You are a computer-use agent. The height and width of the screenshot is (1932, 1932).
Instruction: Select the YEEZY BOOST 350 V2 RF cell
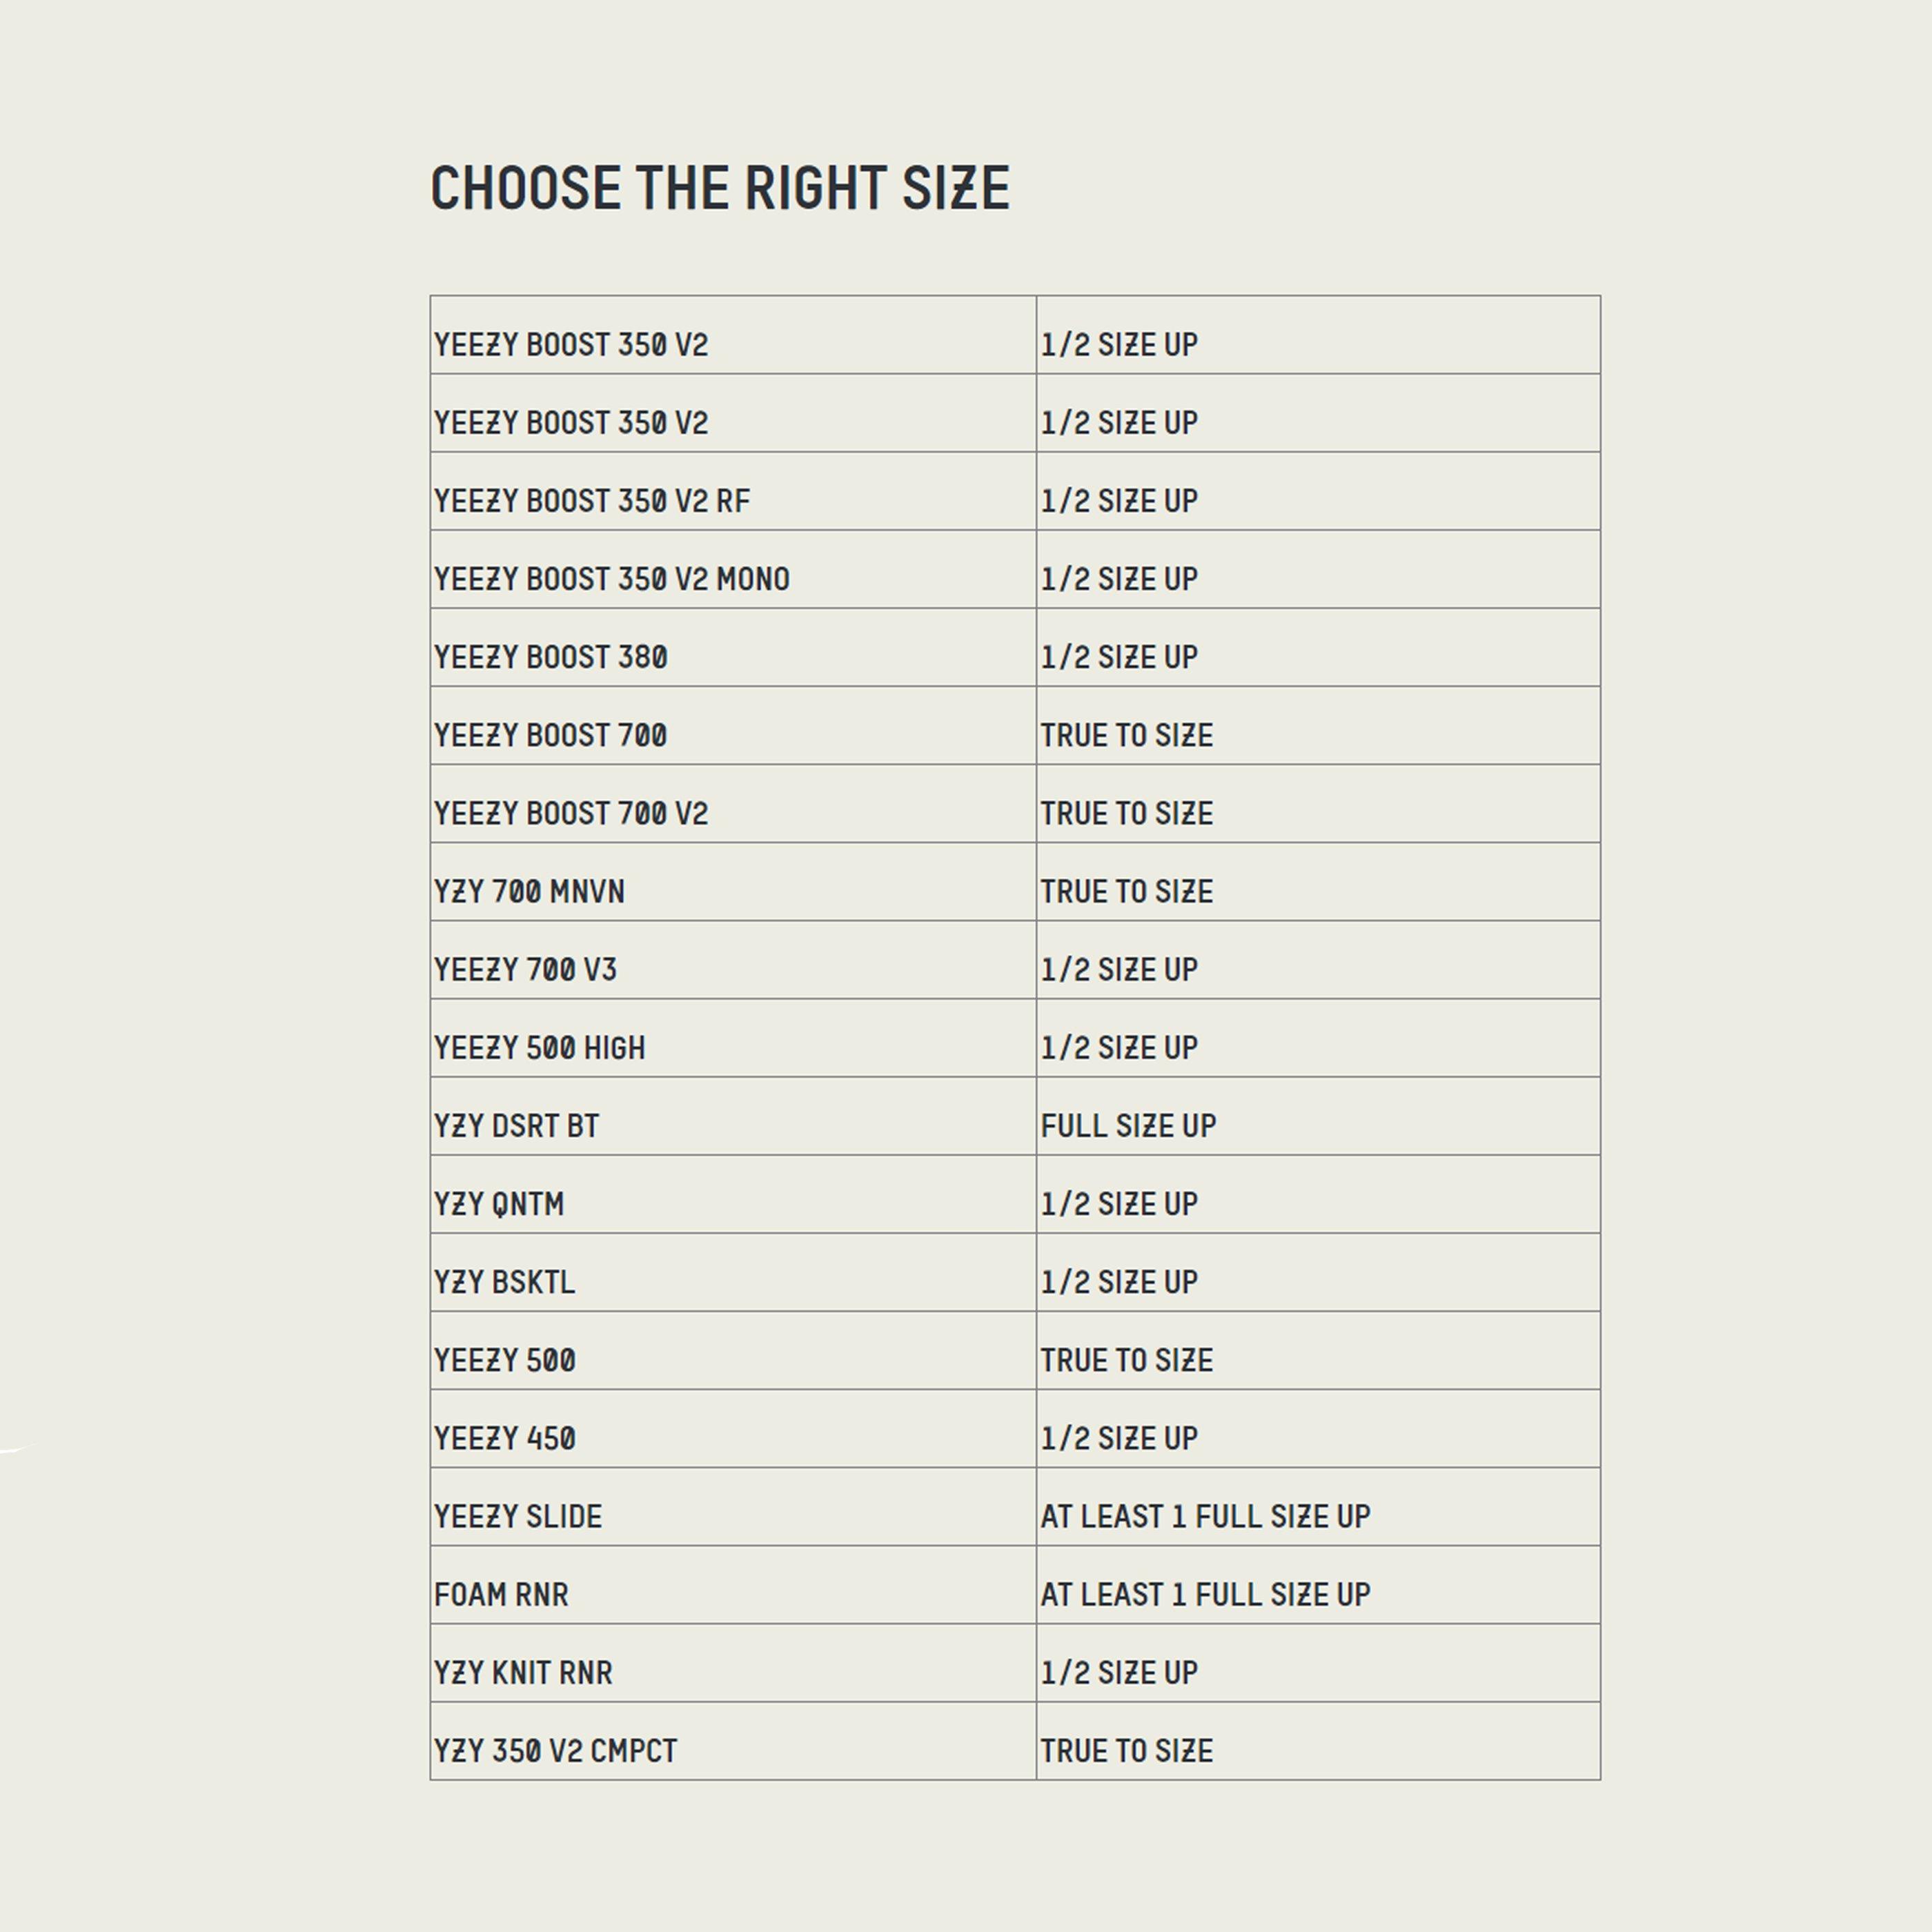(x=591, y=501)
